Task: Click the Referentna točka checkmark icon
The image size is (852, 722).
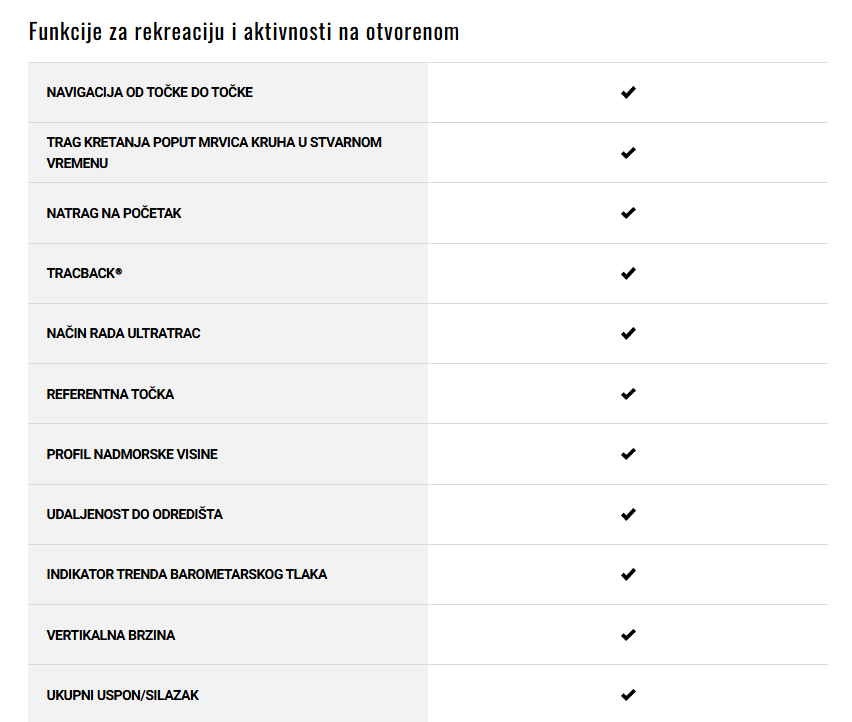Action: point(628,394)
